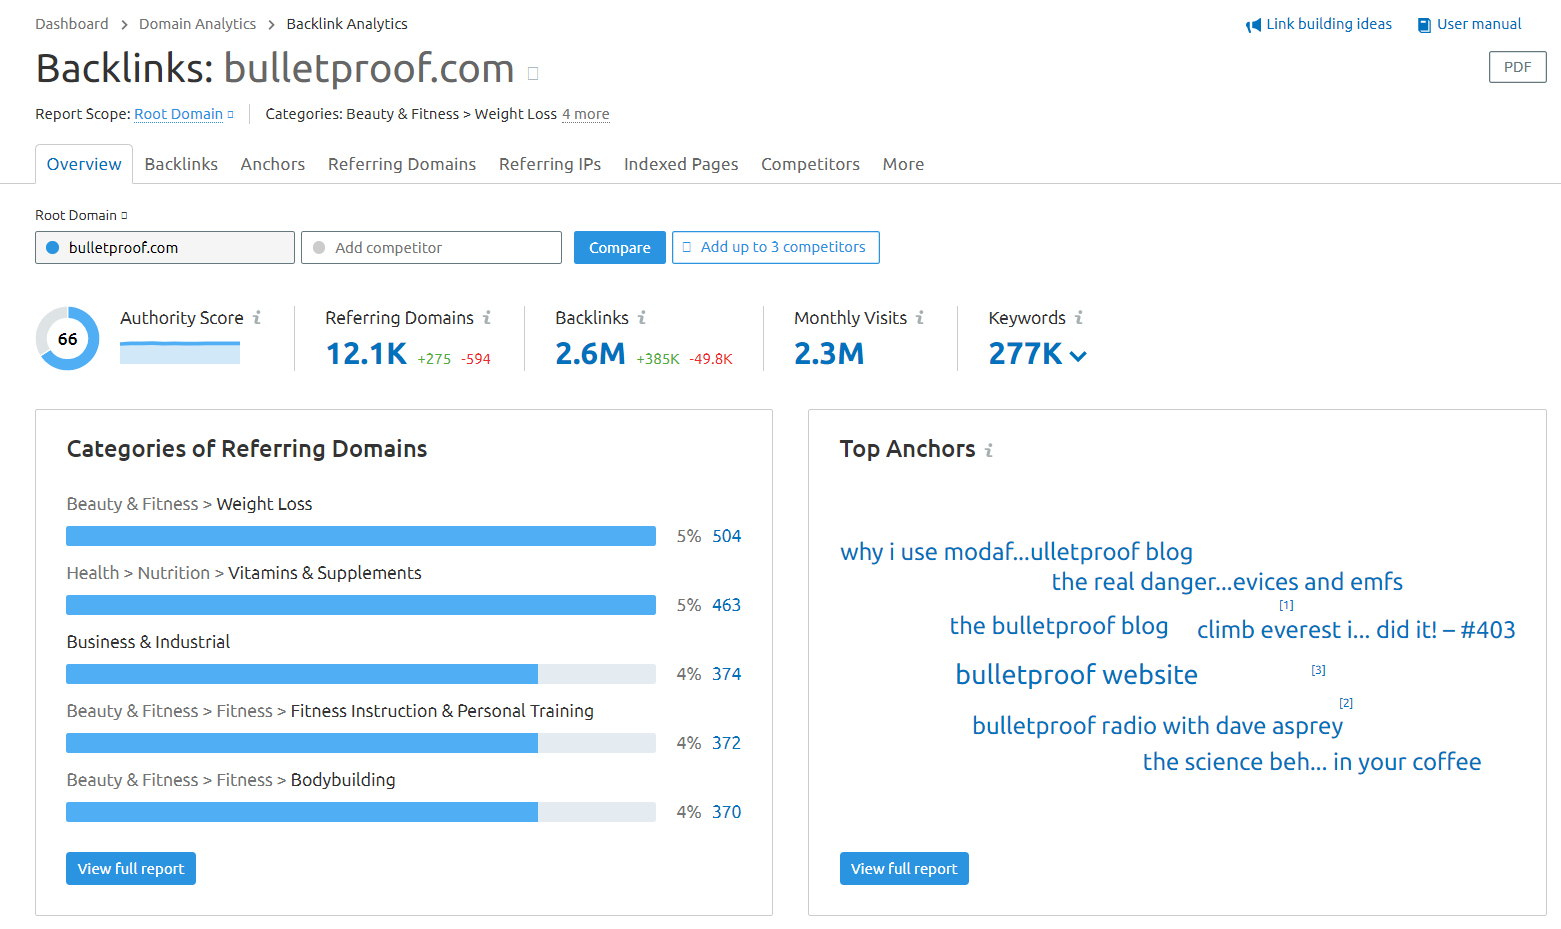Click anchor 'why i use modaf...ulletproof blog'

coord(1016,552)
